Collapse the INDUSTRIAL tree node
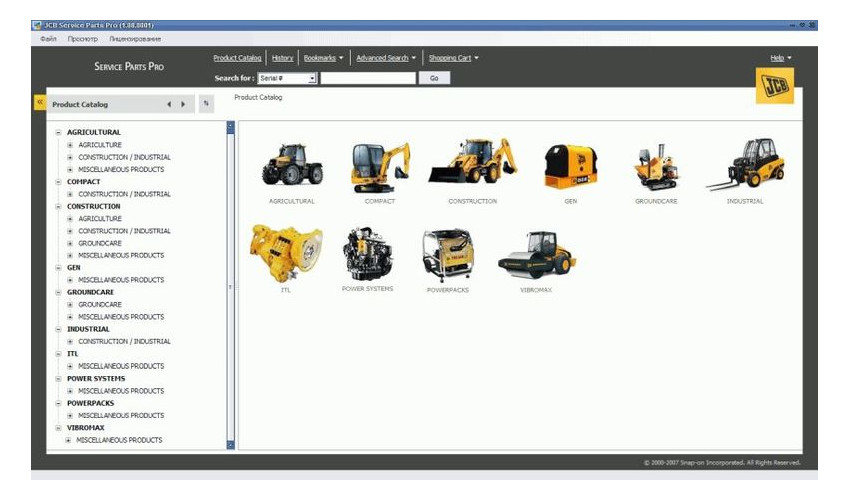849x500 pixels. (58, 329)
